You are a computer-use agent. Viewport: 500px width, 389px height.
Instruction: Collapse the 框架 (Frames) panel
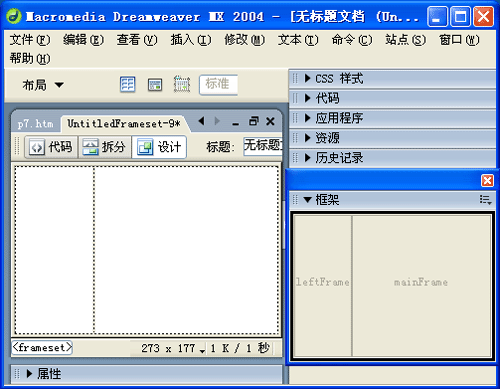pos(308,200)
